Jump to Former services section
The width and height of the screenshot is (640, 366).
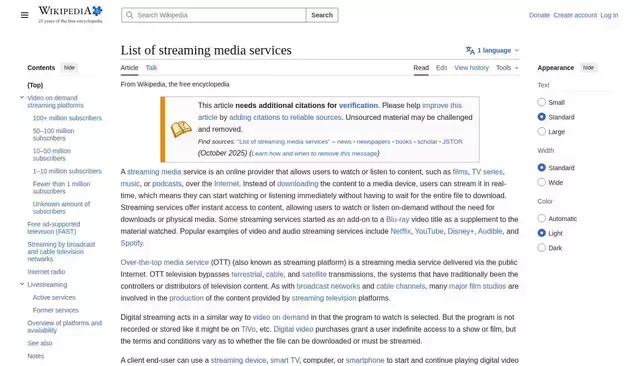coord(56,310)
